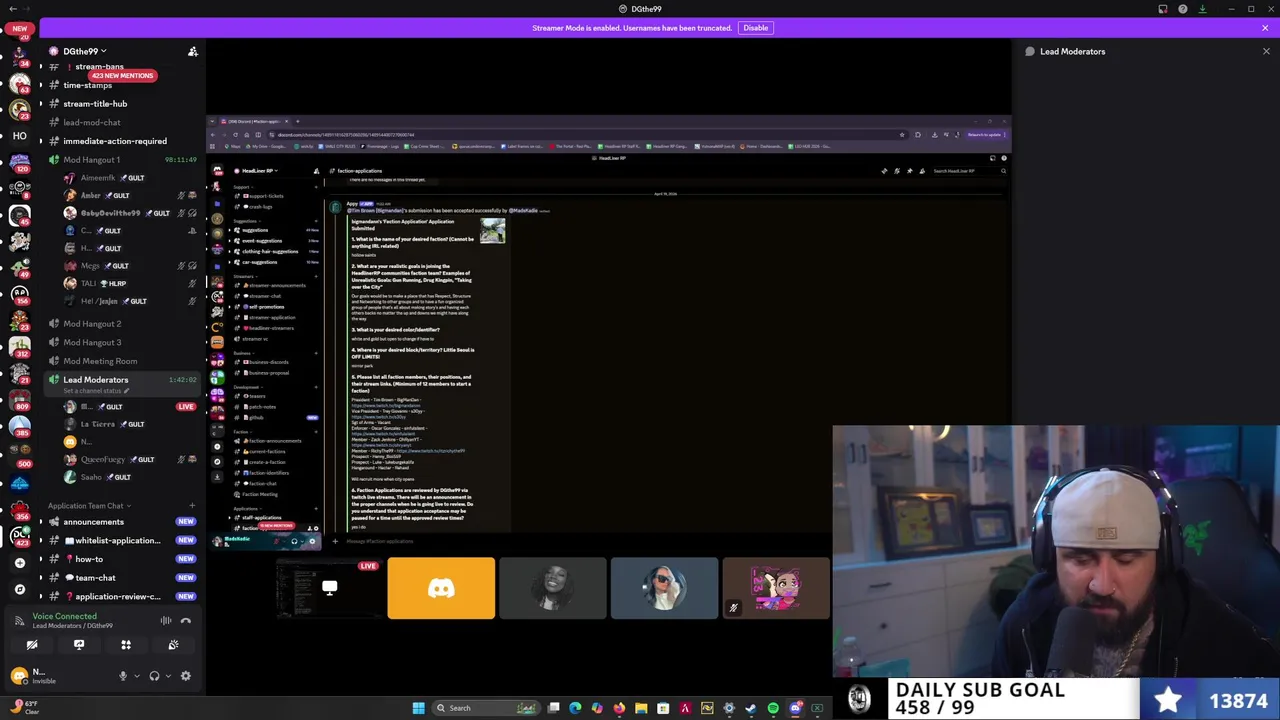1280x720 pixels.
Task: Disconnect from voice with the hang-up icon
Action: point(186,621)
